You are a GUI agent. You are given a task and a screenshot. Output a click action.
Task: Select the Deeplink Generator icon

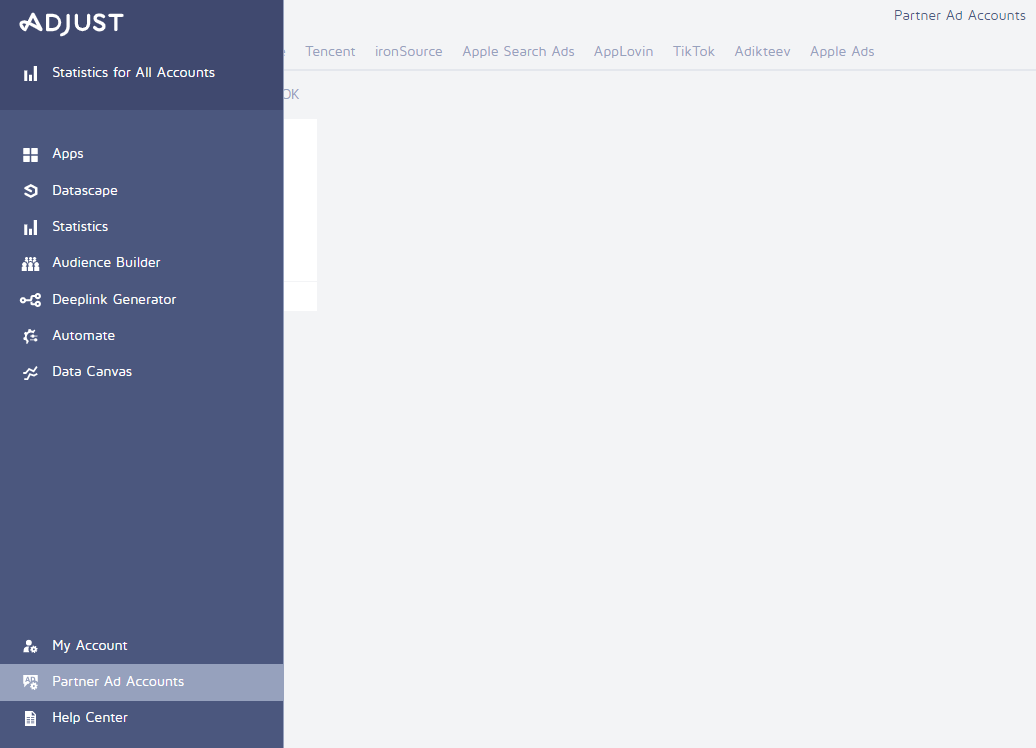coord(31,299)
